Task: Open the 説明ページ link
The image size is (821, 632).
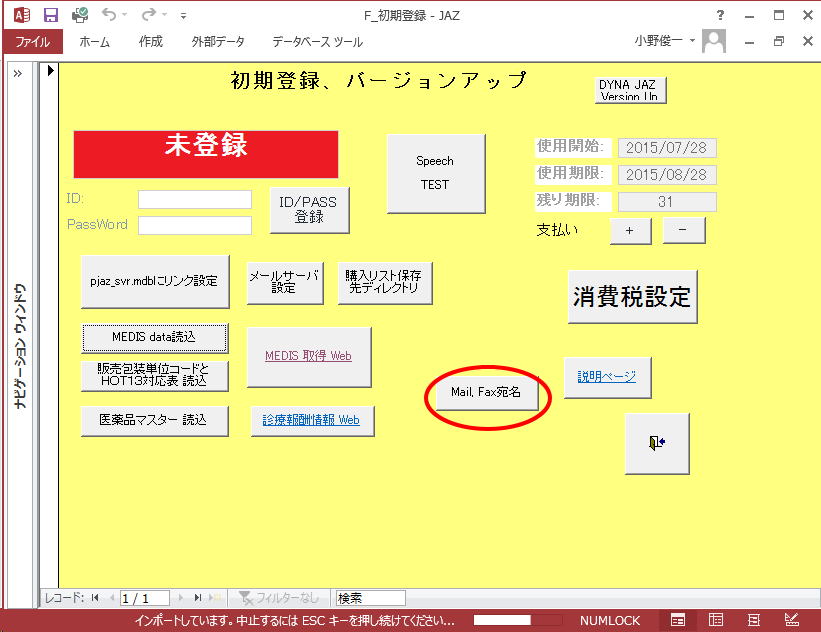Action: tap(607, 377)
